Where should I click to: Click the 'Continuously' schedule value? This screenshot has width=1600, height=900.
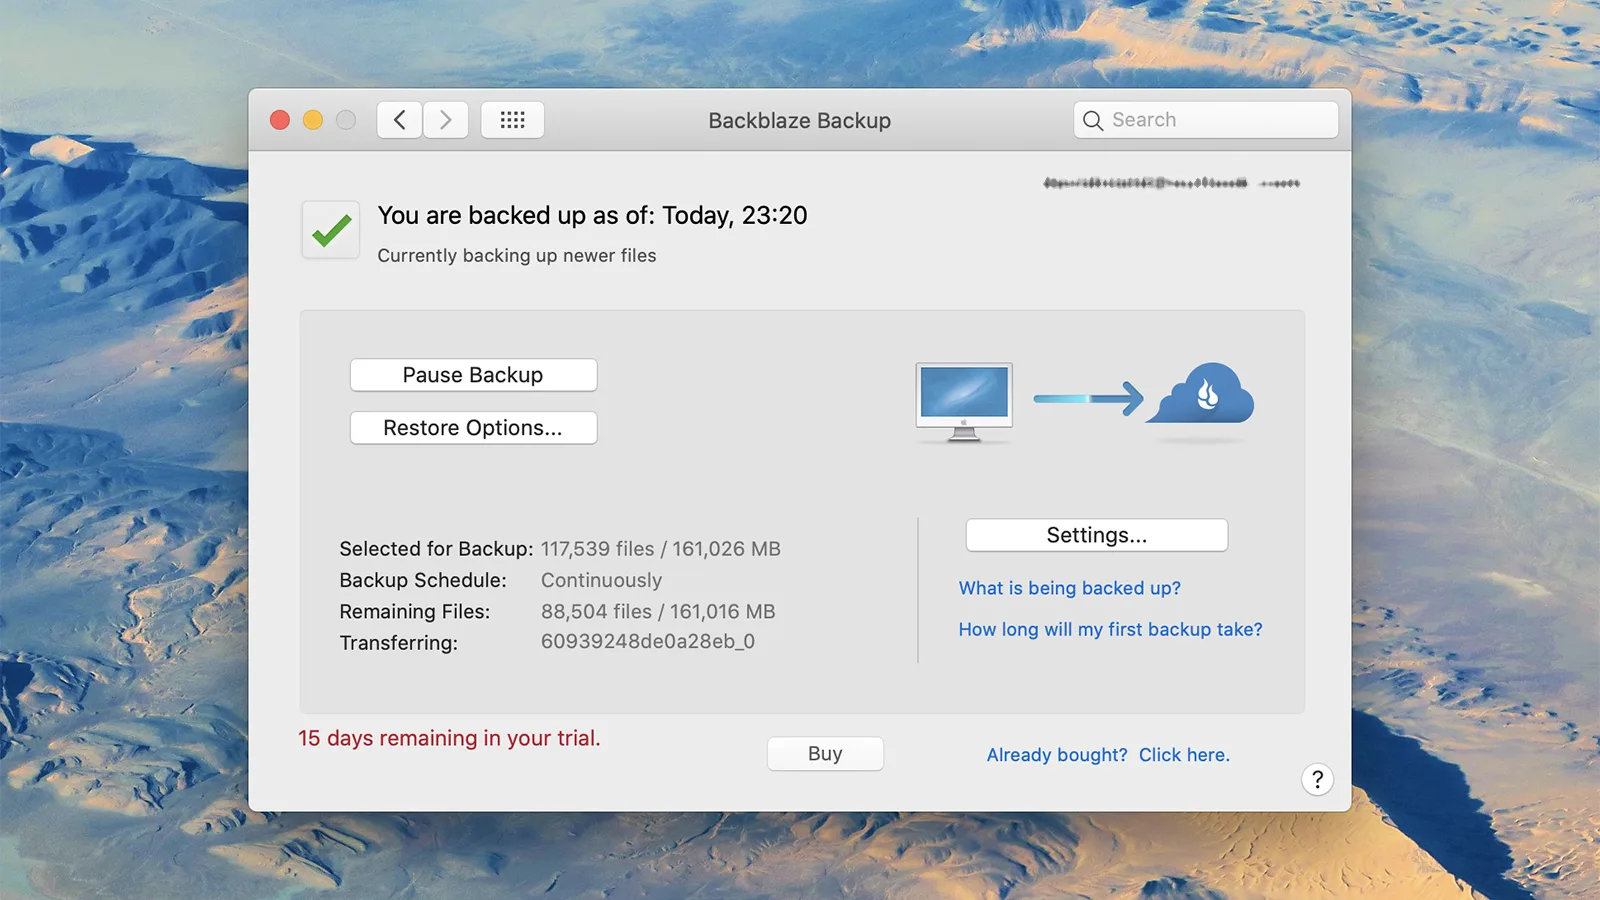601,580
